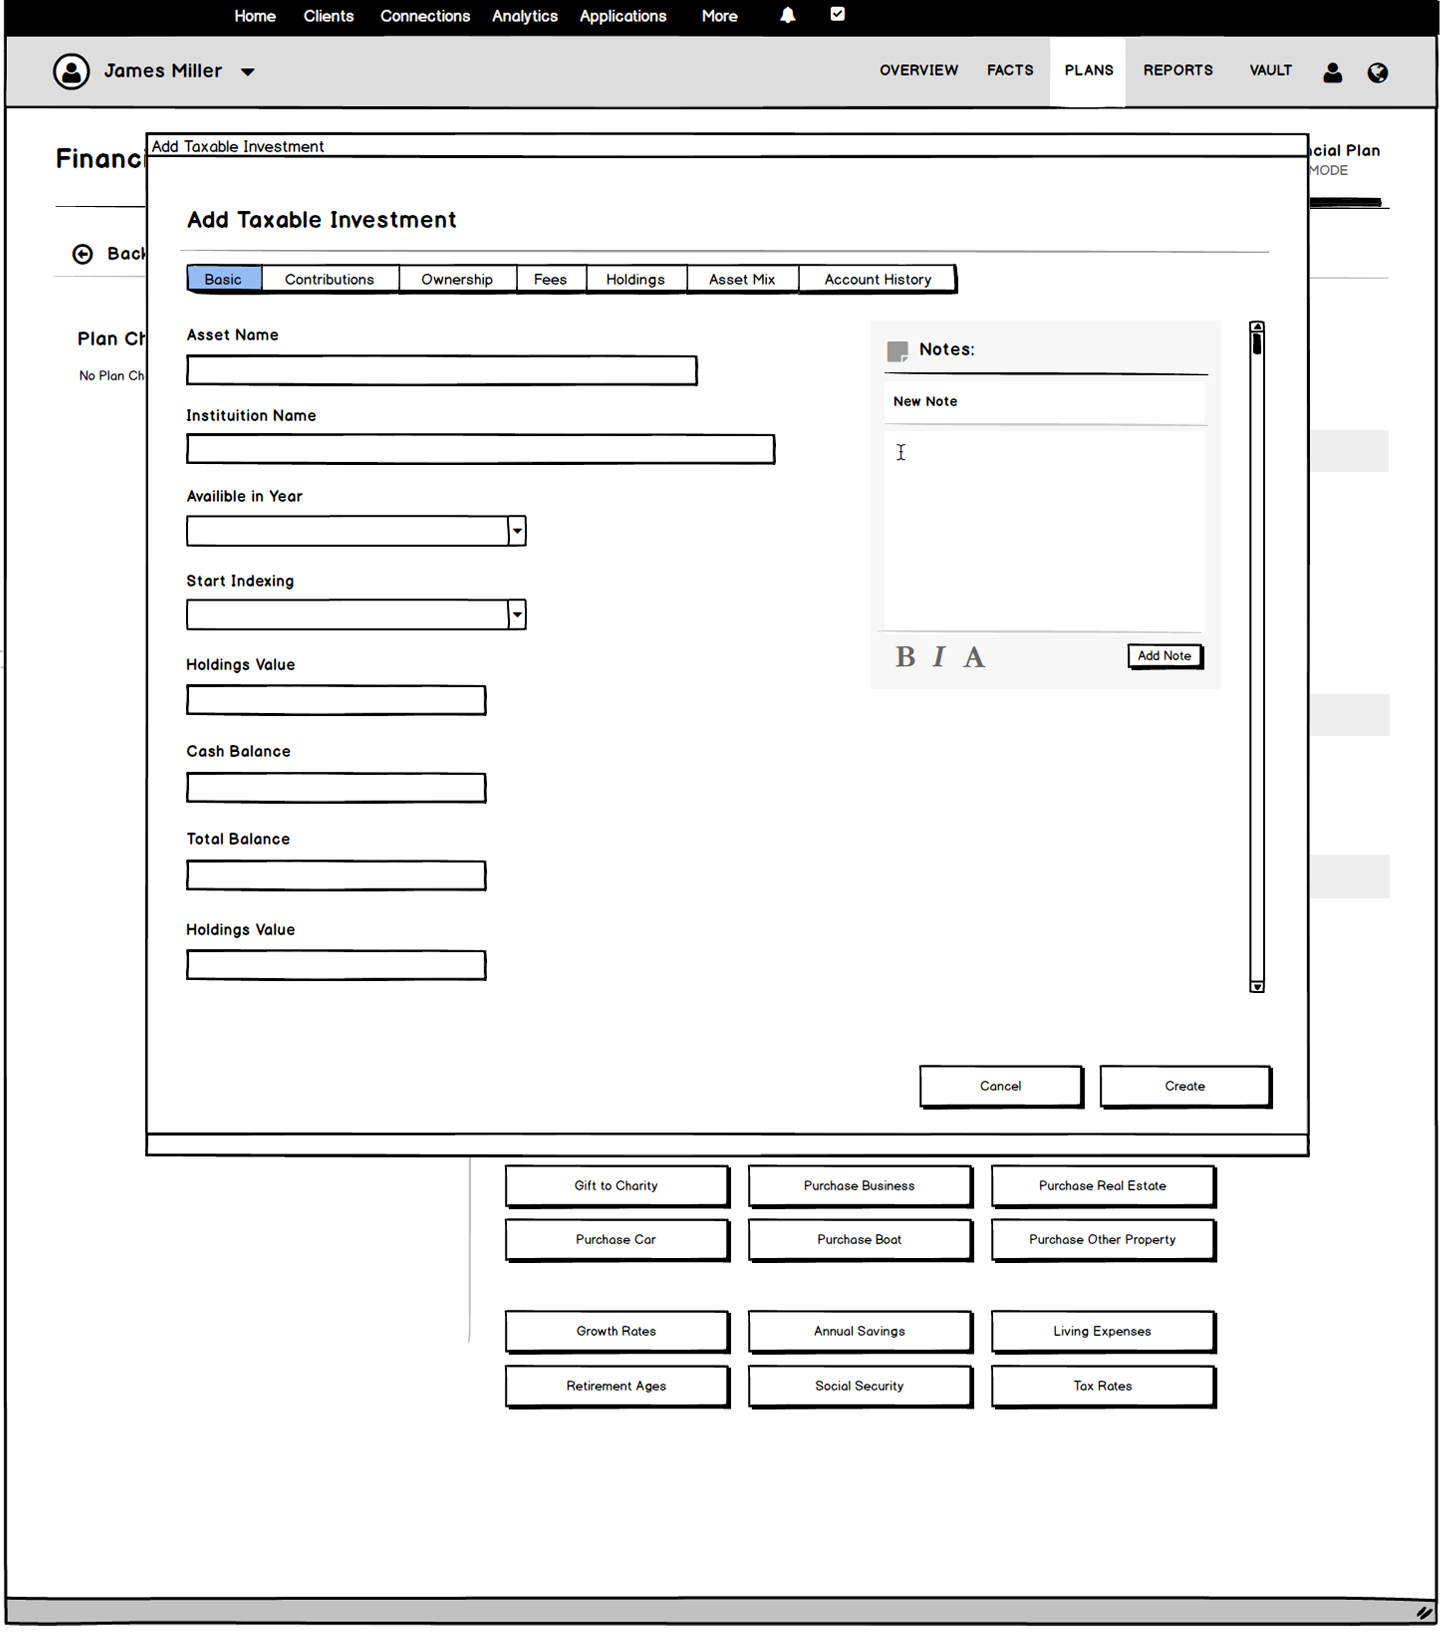
Task: Expand the James Miller client dropdown
Action: (x=248, y=72)
